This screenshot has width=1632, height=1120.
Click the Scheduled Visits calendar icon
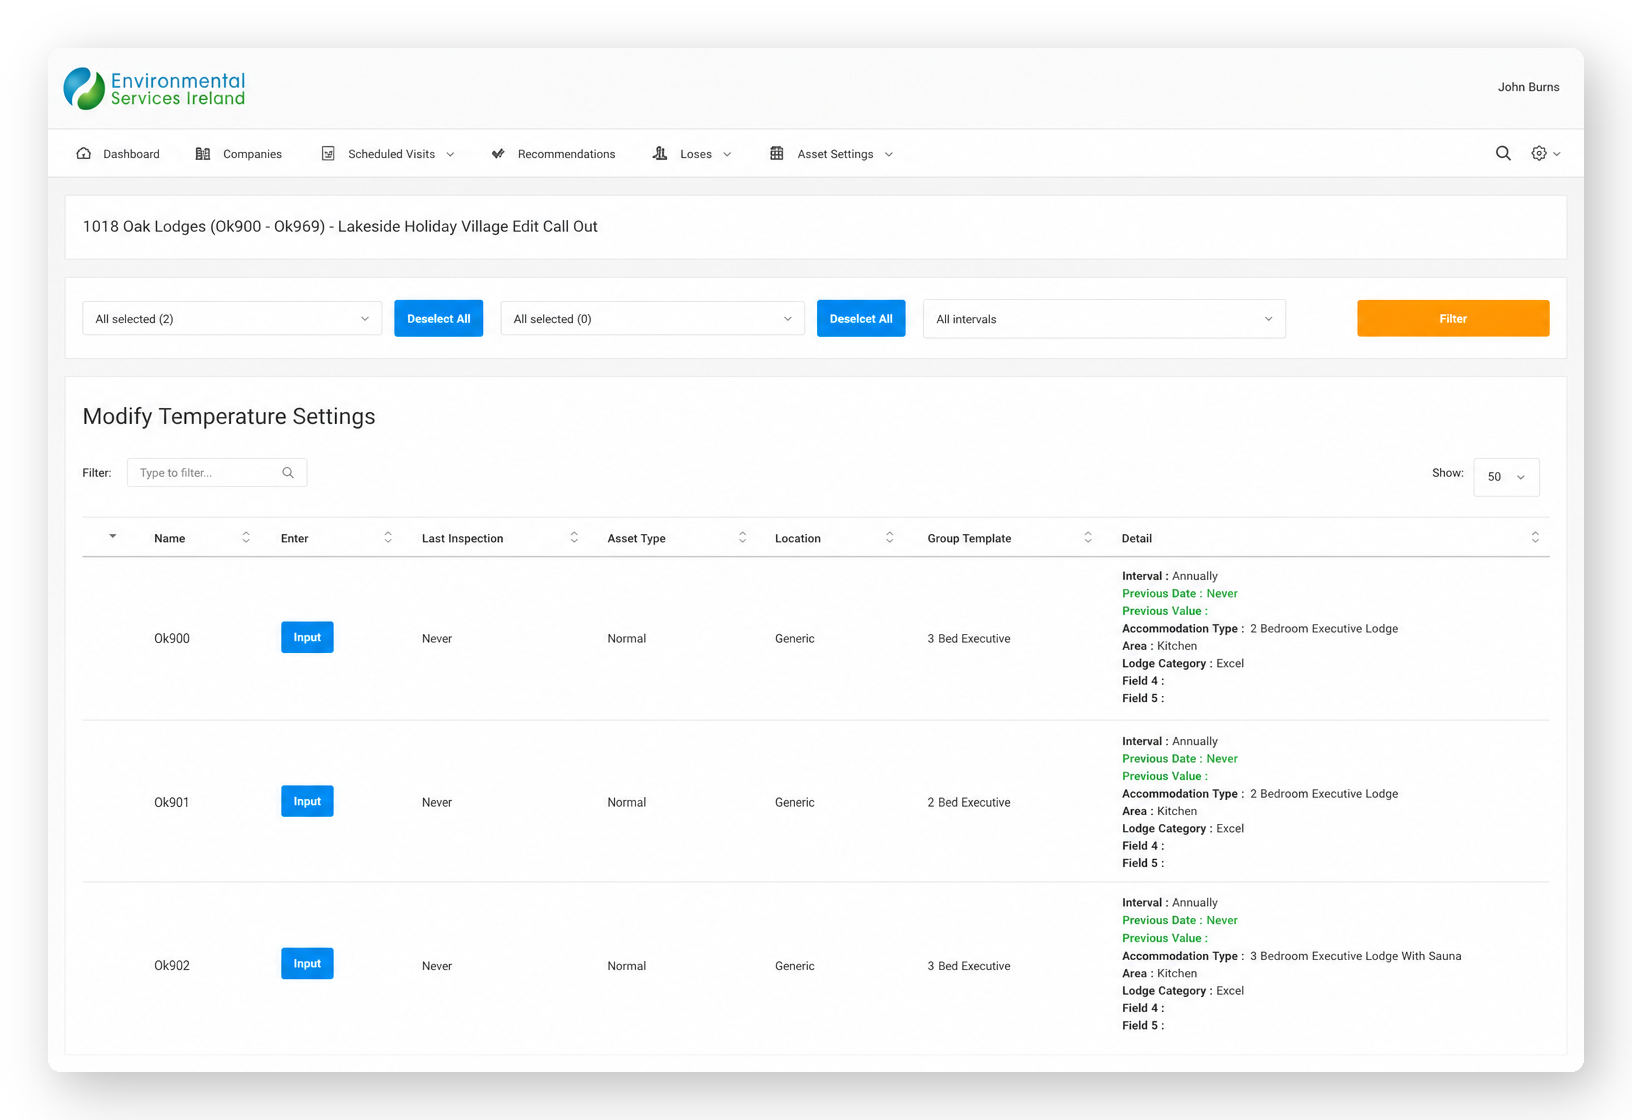(328, 153)
